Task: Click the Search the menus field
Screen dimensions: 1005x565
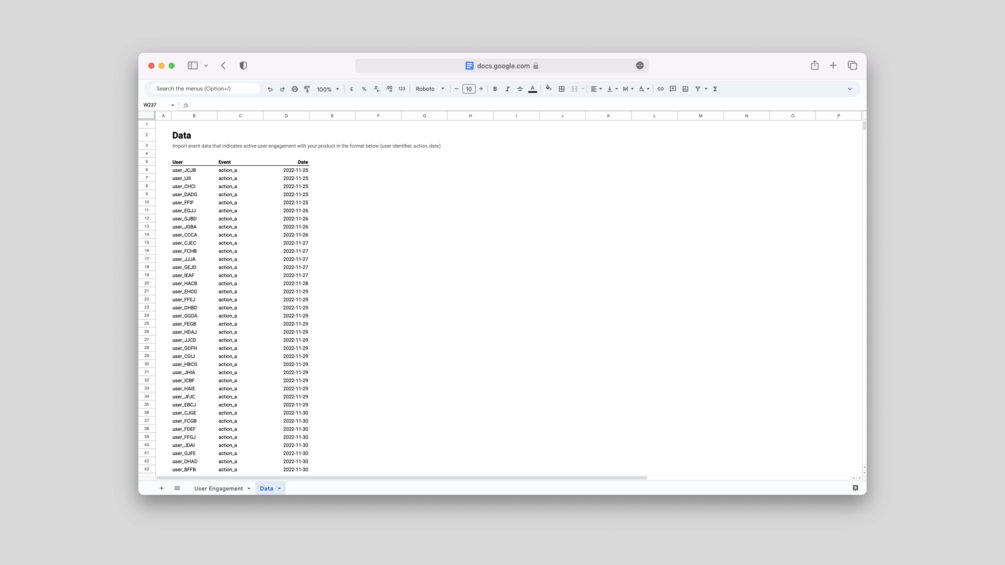Action: pos(204,88)
